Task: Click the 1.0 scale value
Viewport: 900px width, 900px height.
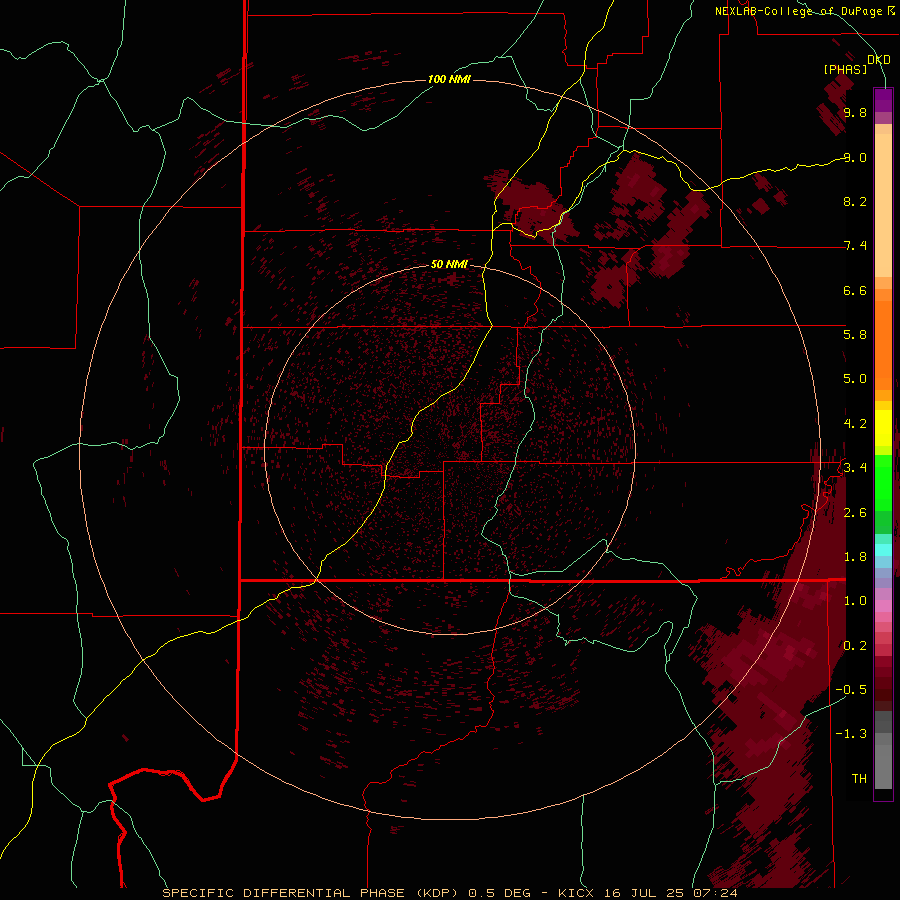Action: 855,601
